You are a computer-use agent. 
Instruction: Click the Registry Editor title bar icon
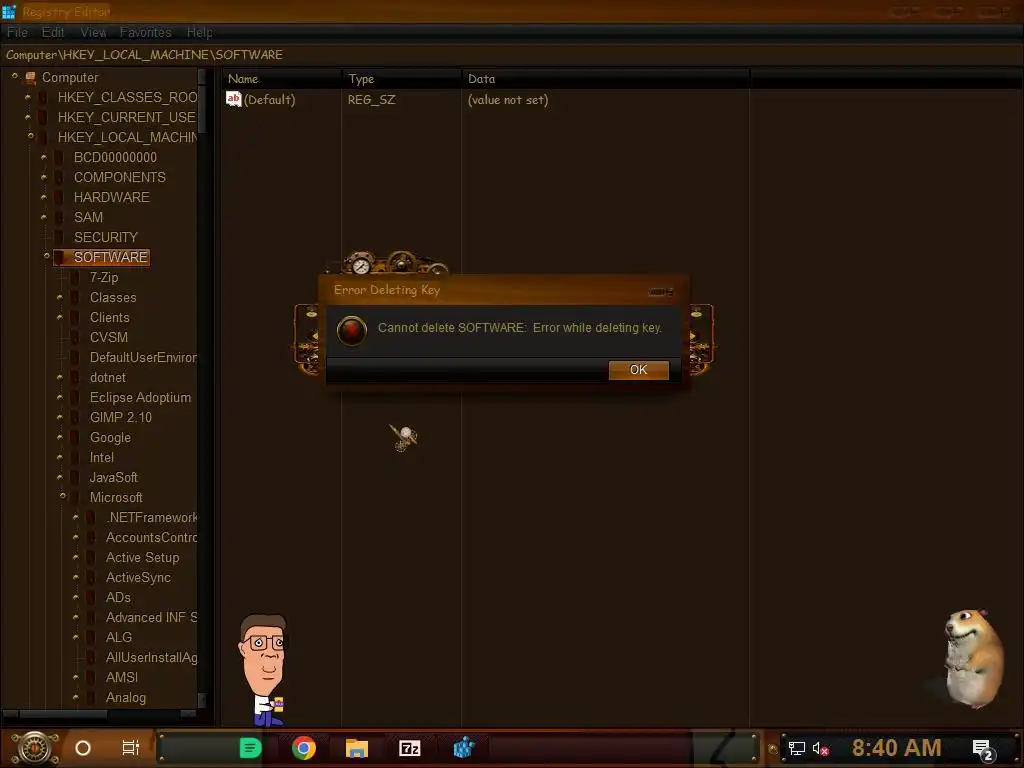(x=9, y=11)
